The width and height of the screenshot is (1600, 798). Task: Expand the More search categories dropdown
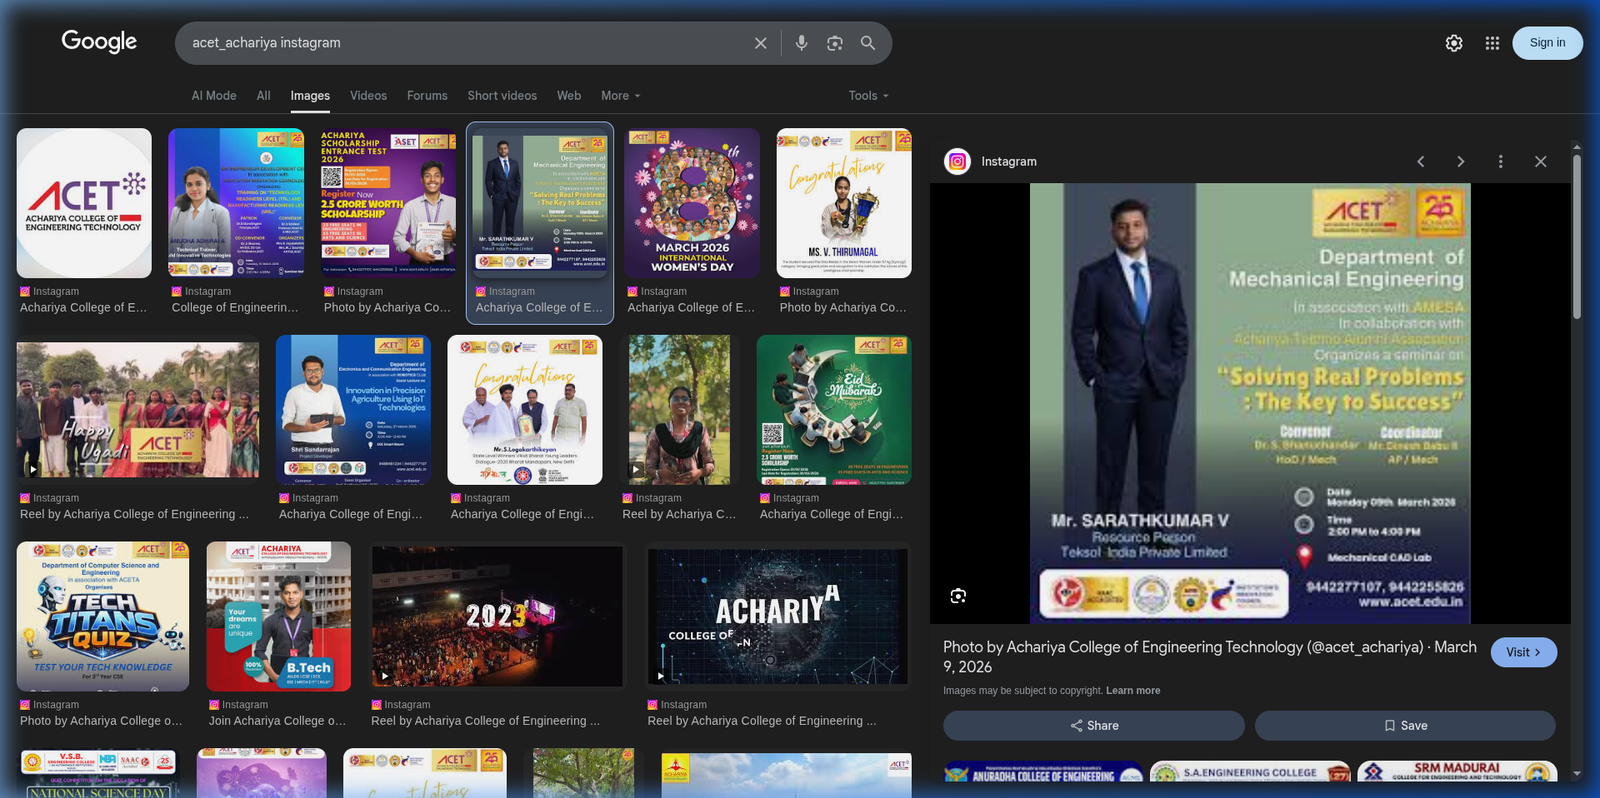click(x=621, y=96)
